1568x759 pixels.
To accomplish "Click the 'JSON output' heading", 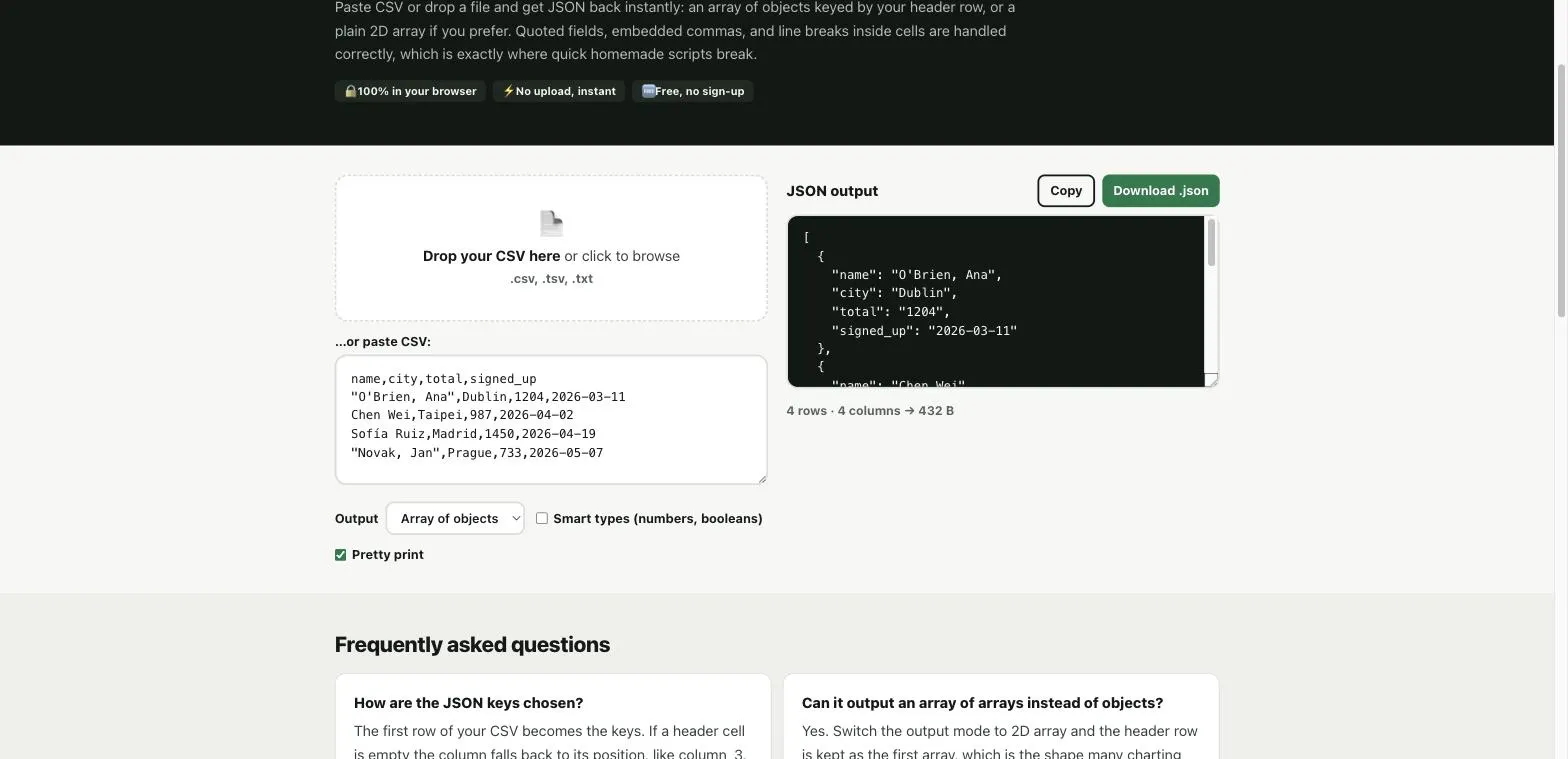I will point(832,191).
